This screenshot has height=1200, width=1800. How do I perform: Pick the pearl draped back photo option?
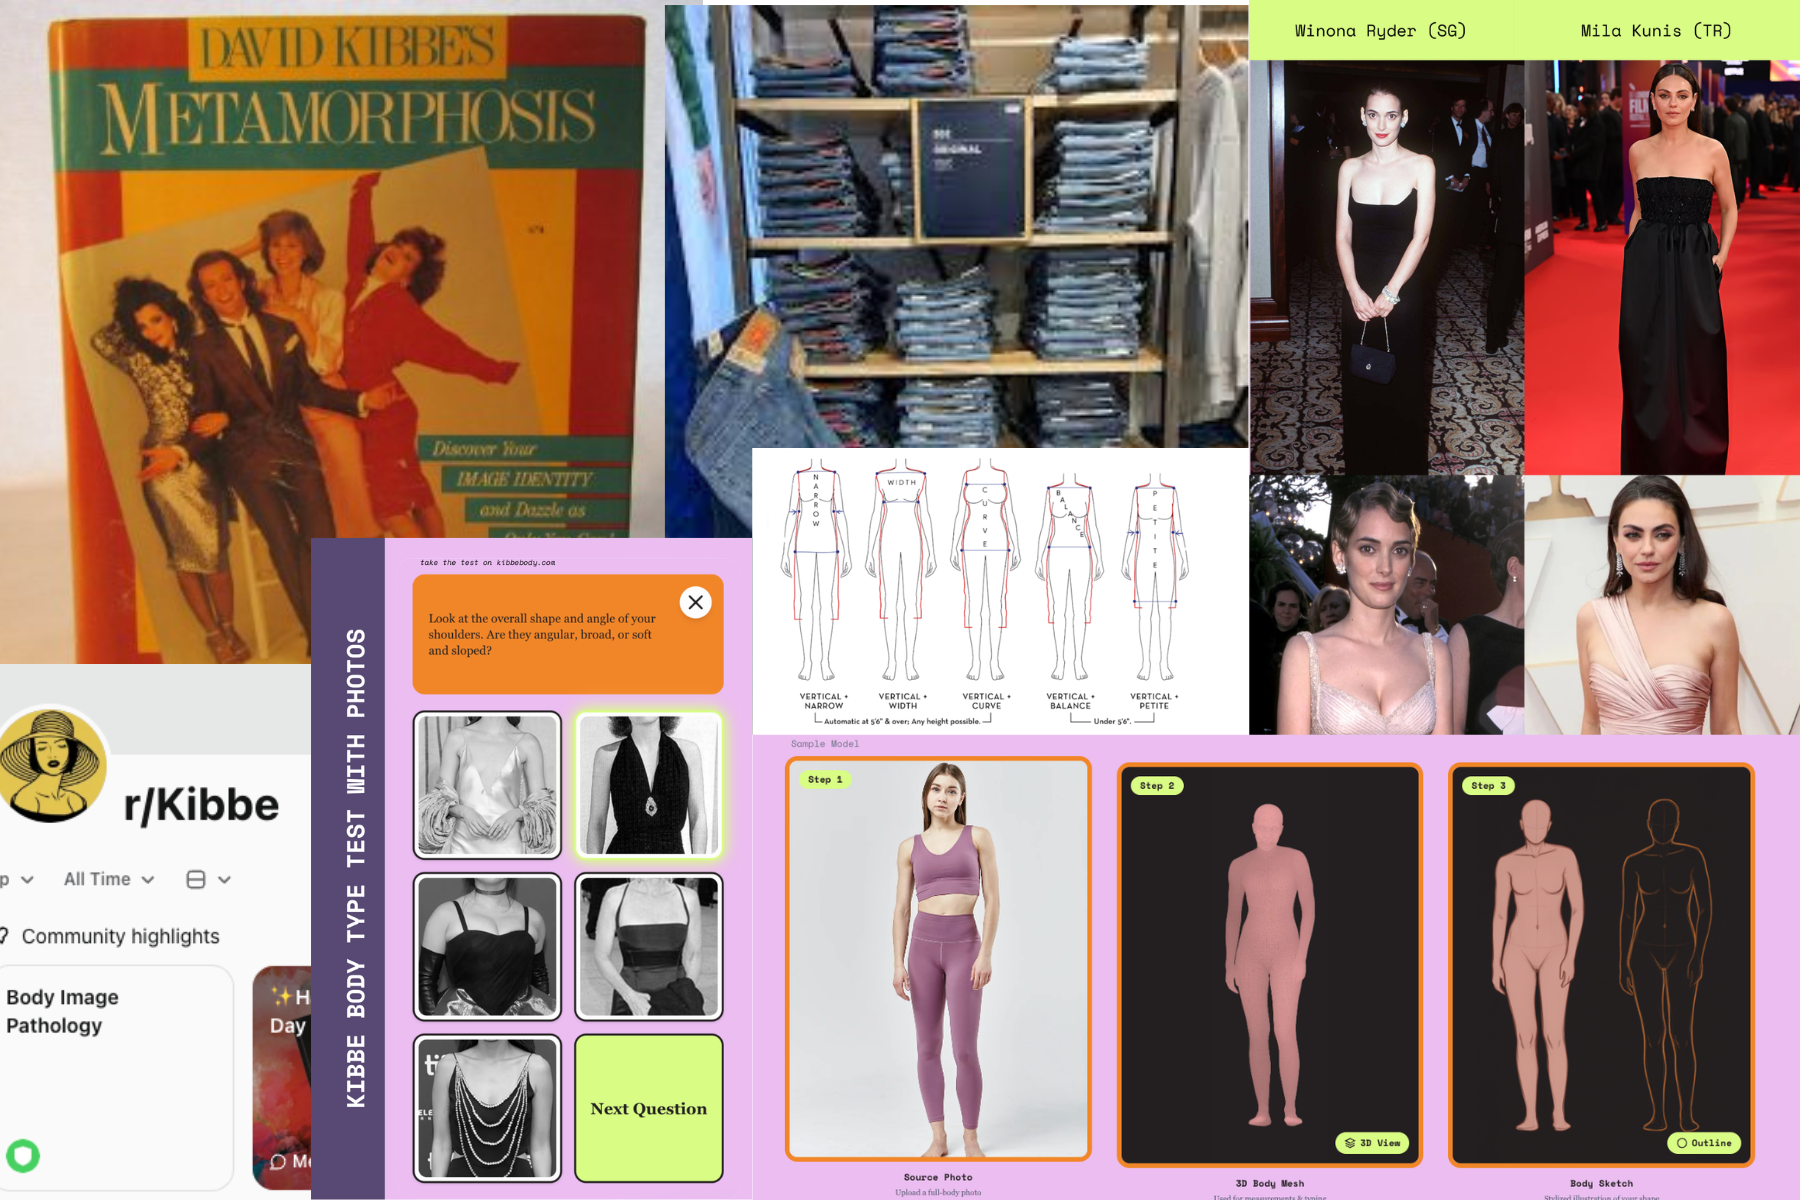pyautogui.click(x=487, y=1108)
